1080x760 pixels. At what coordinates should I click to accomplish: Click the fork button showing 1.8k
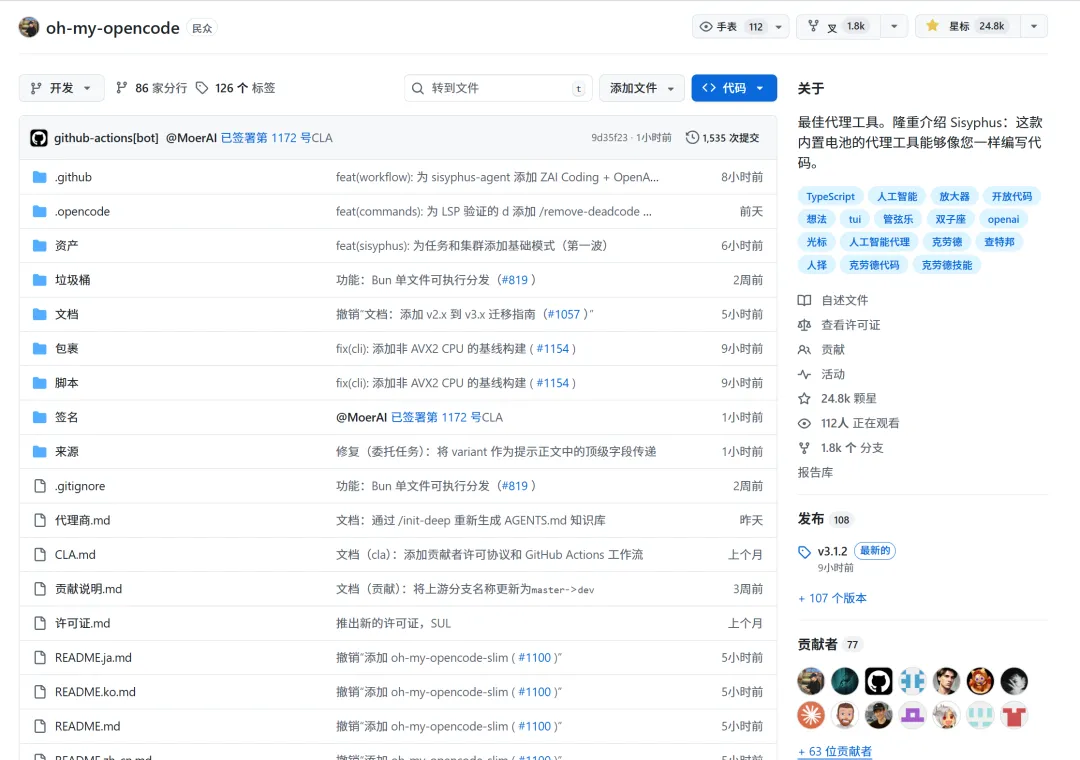838,27
